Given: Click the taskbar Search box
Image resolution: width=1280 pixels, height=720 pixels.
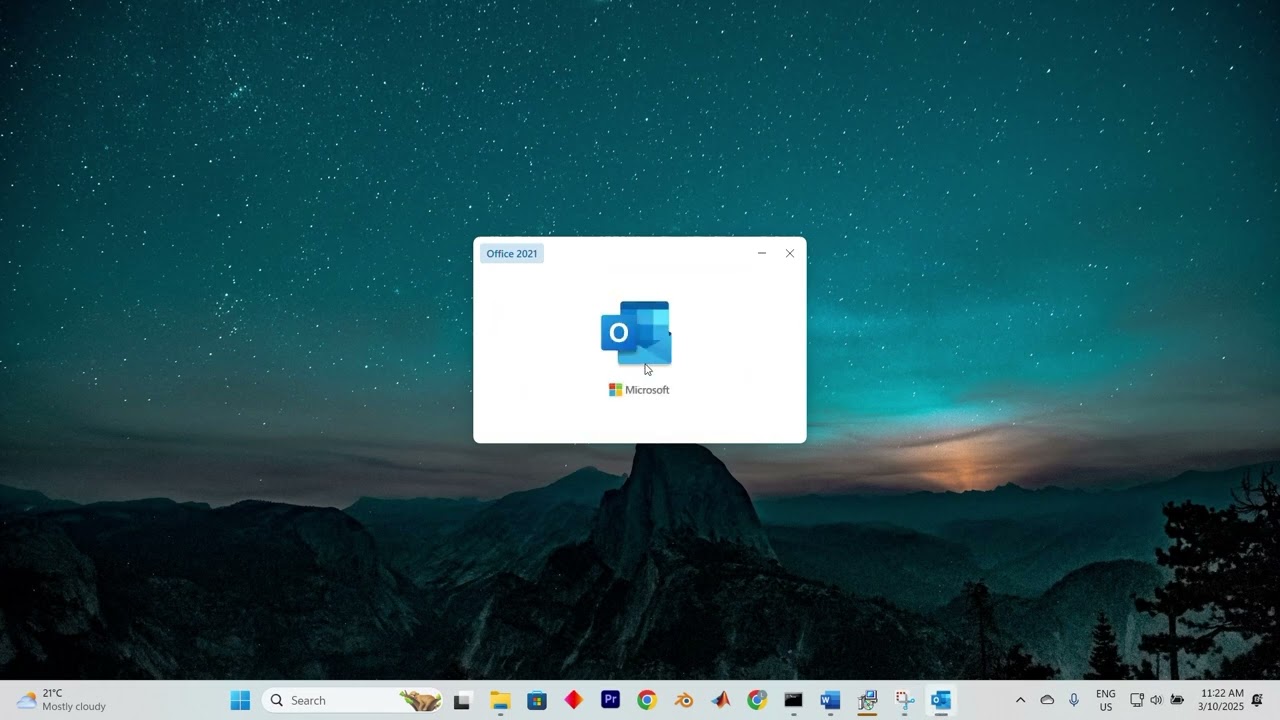Looking at the screenshot, I should click(353, 700).
